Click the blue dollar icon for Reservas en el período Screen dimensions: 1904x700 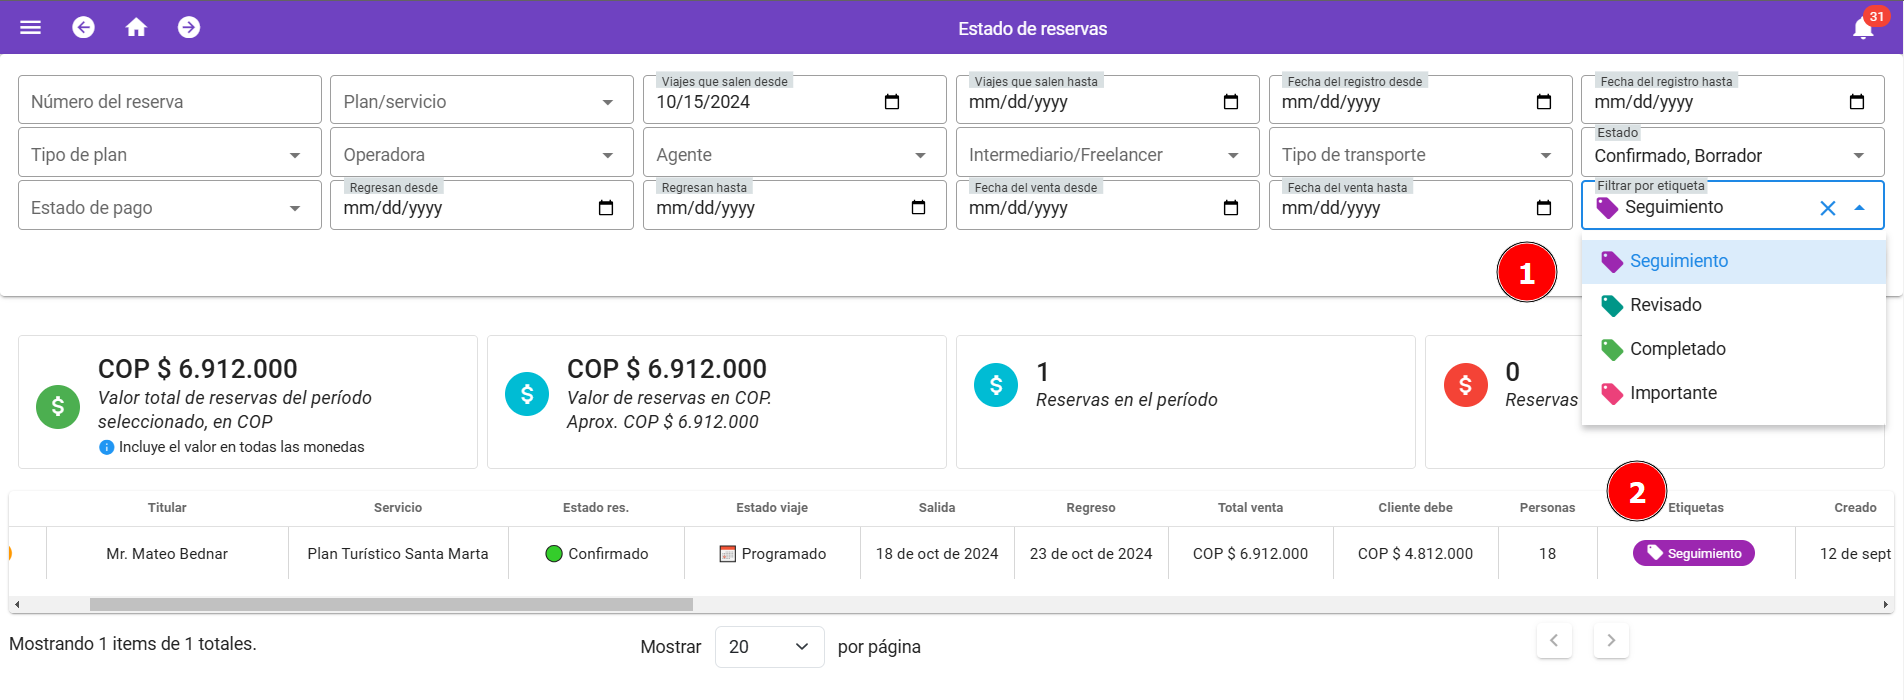pos(996,385)
